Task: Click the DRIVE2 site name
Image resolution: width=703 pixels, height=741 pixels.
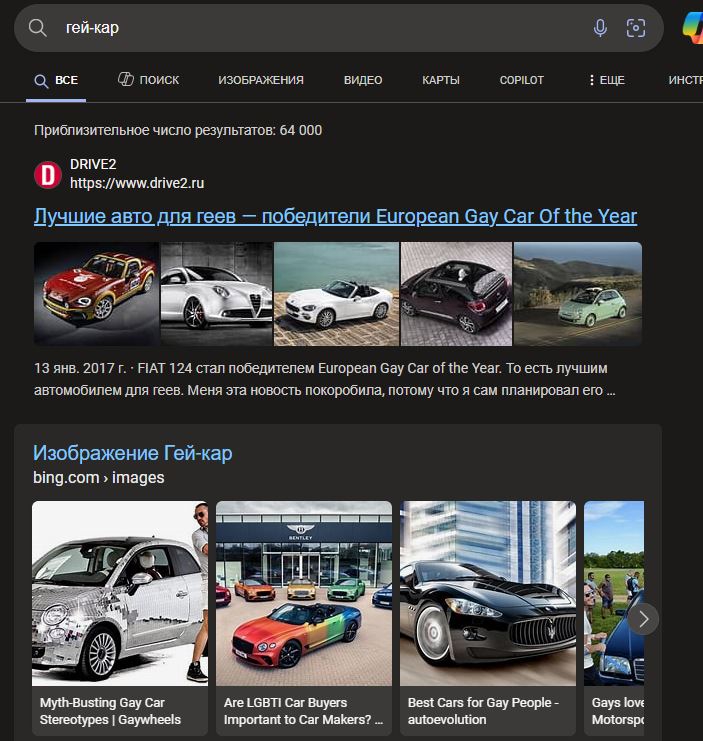Action: point(93,164)
